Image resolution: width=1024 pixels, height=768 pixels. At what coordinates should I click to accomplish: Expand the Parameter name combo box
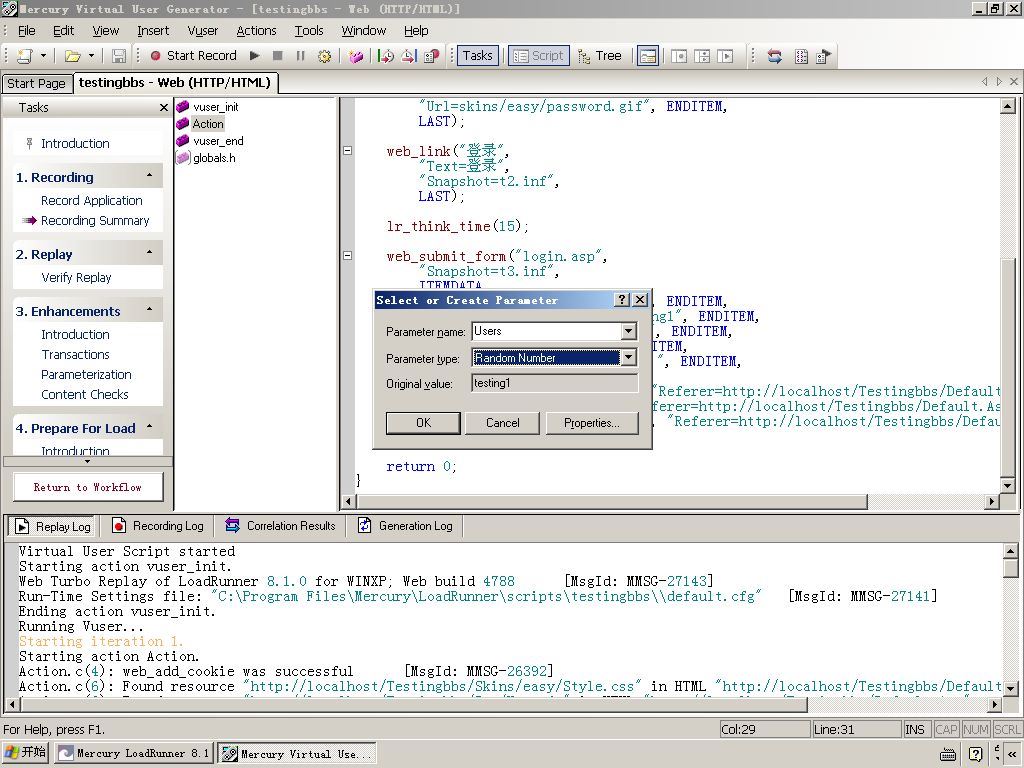pyautogui.click(x=628, y=331)
